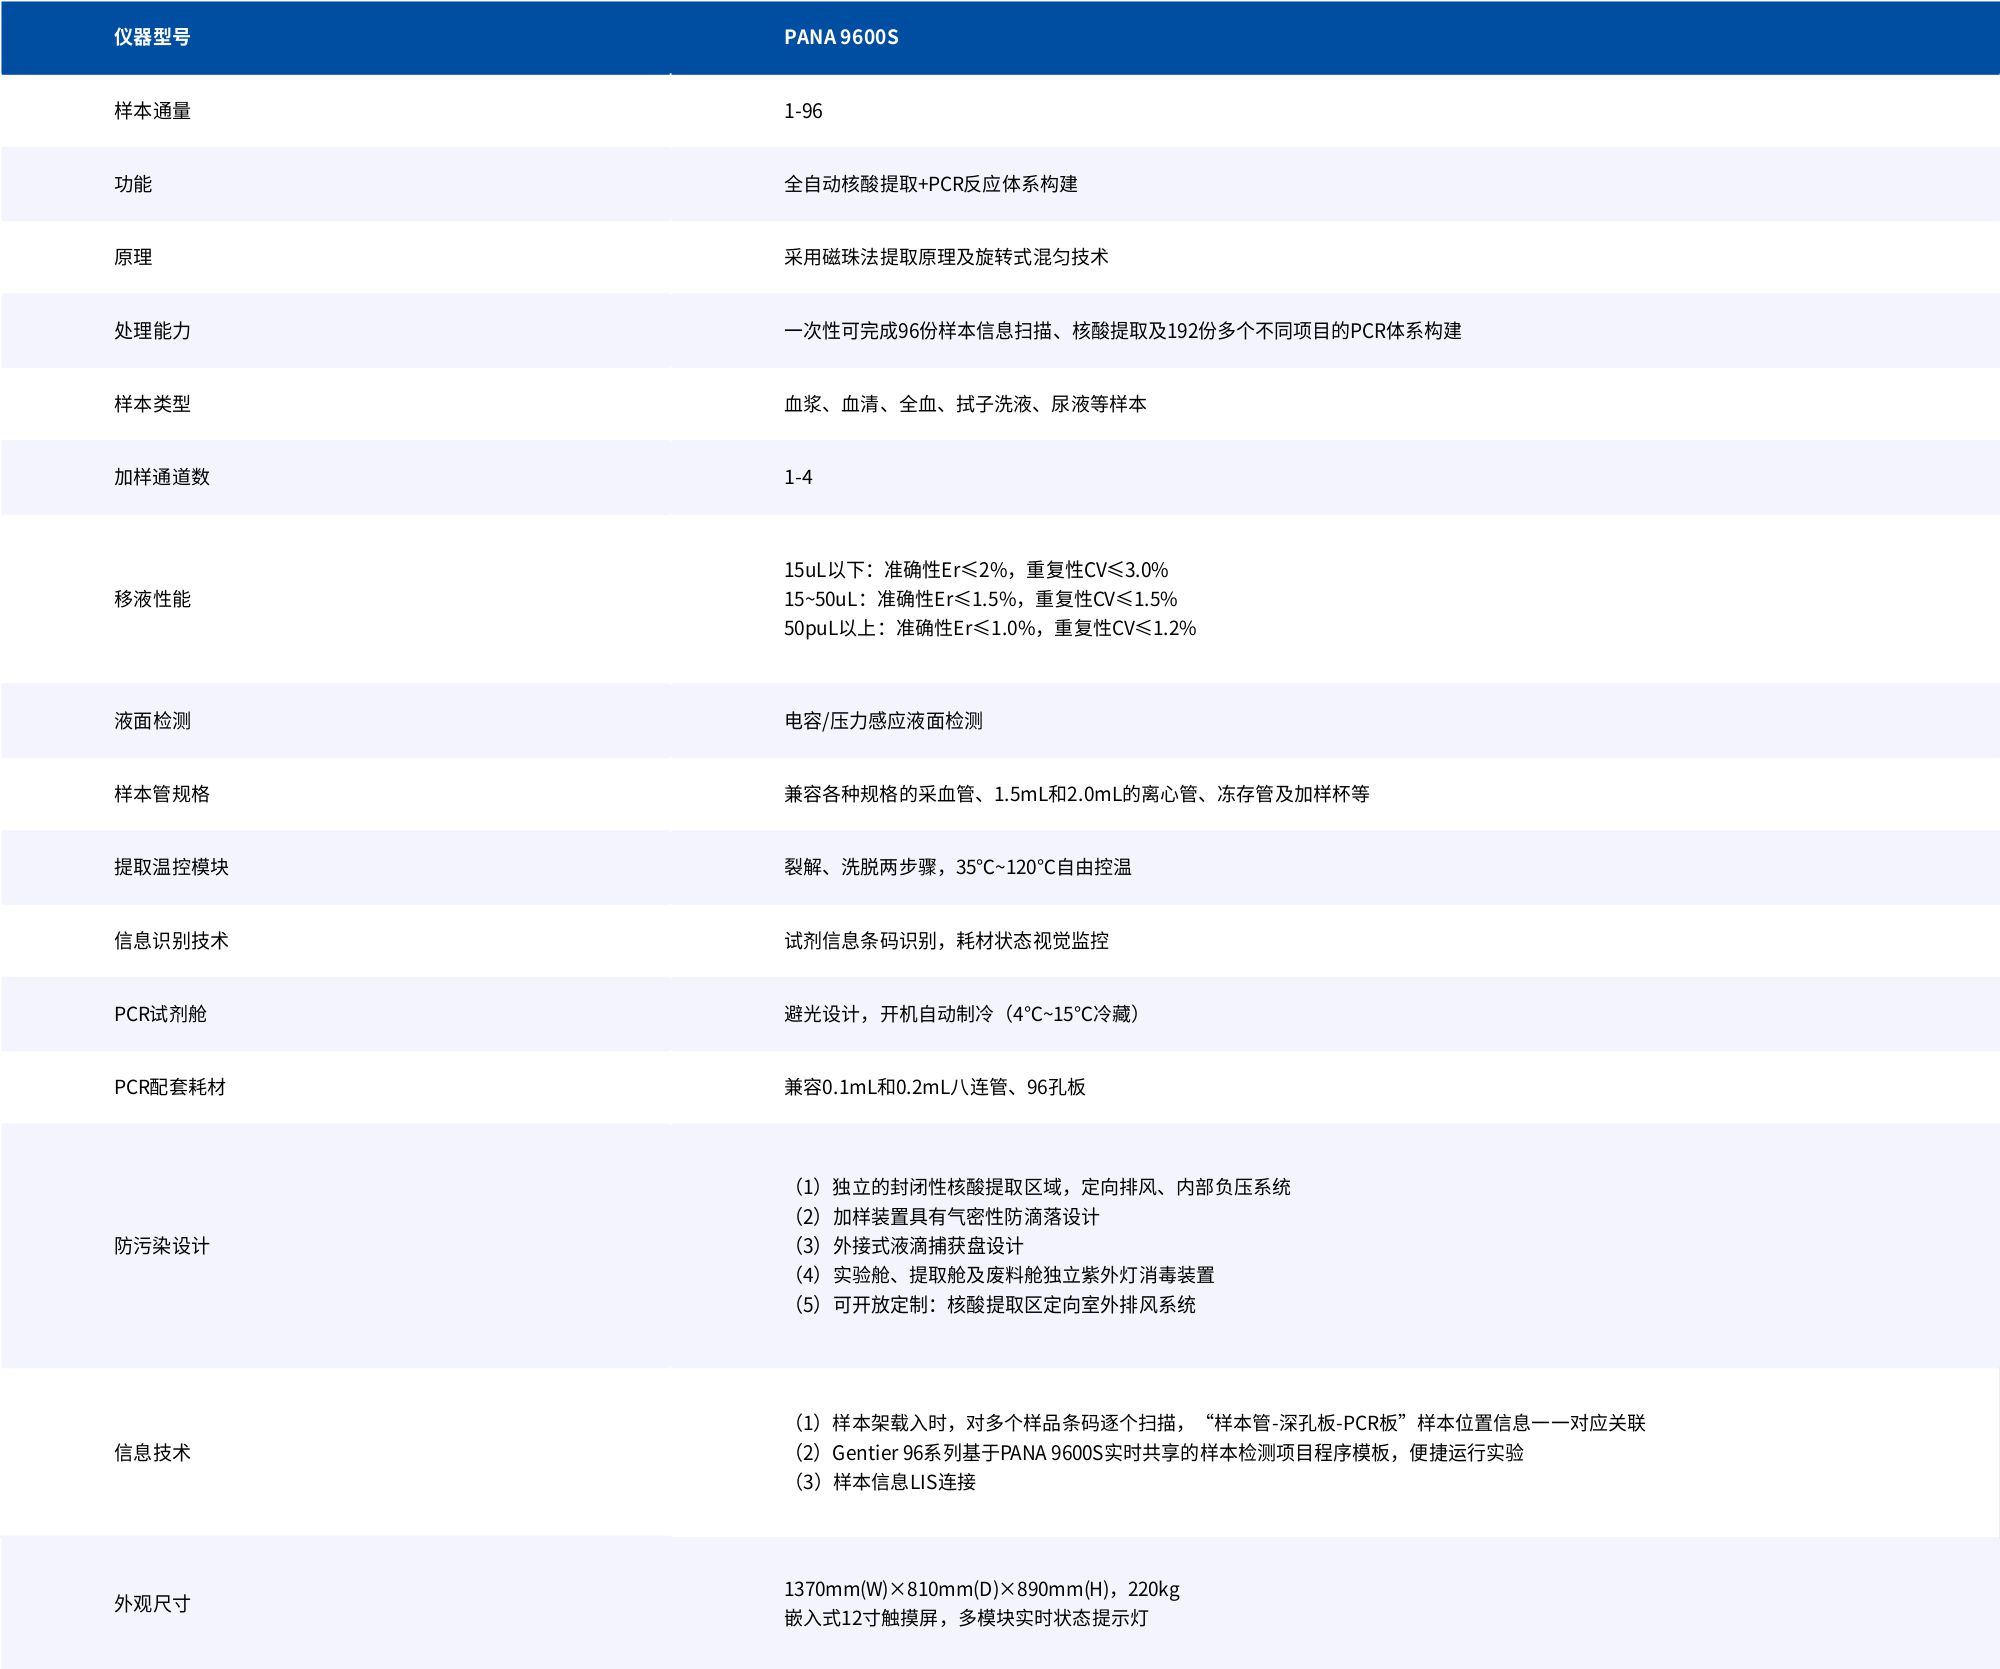The image size is (2000, 1669).
Task: Click '血浆、血清、全血、拭子洗液' value
Action: [965, 404]
